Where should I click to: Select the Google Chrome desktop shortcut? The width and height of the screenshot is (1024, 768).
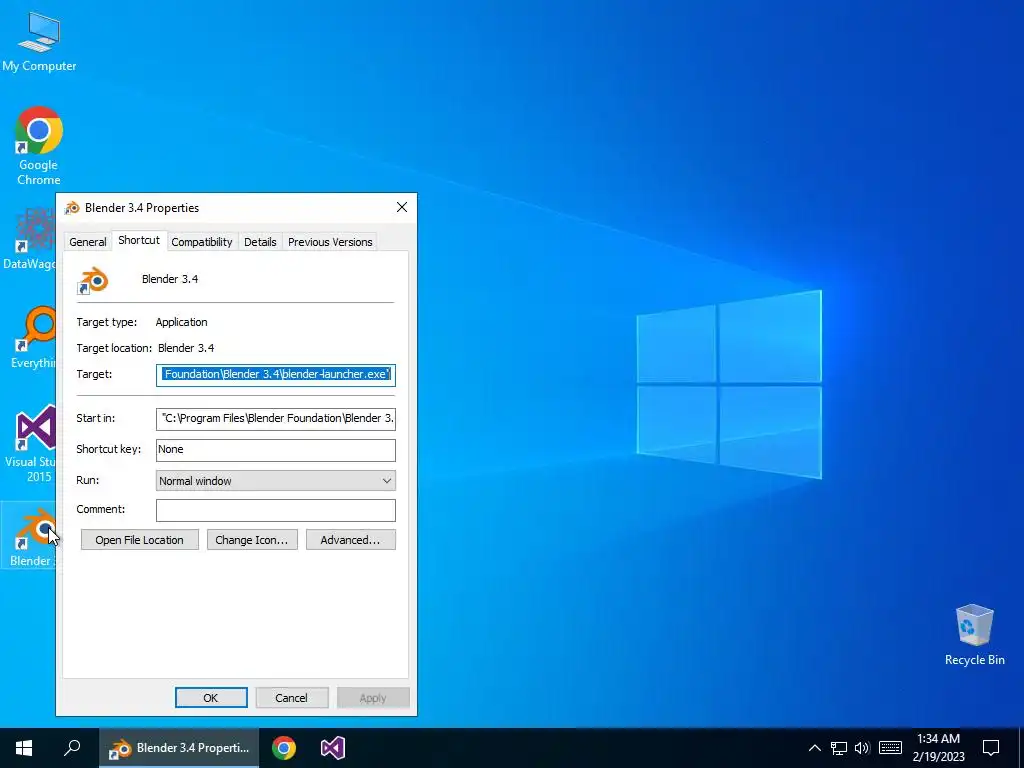pyautogui.click(x=39, y=145)
